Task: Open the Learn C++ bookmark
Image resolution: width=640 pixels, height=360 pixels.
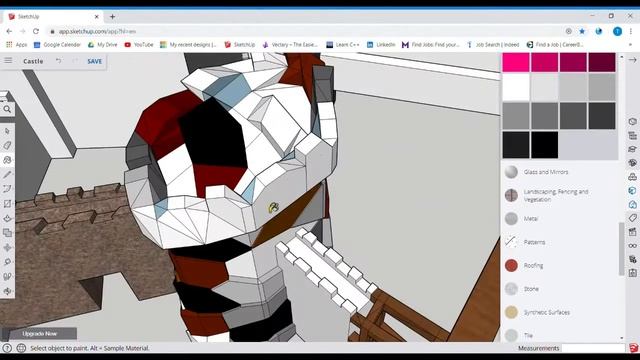Action: pos(343,45)
